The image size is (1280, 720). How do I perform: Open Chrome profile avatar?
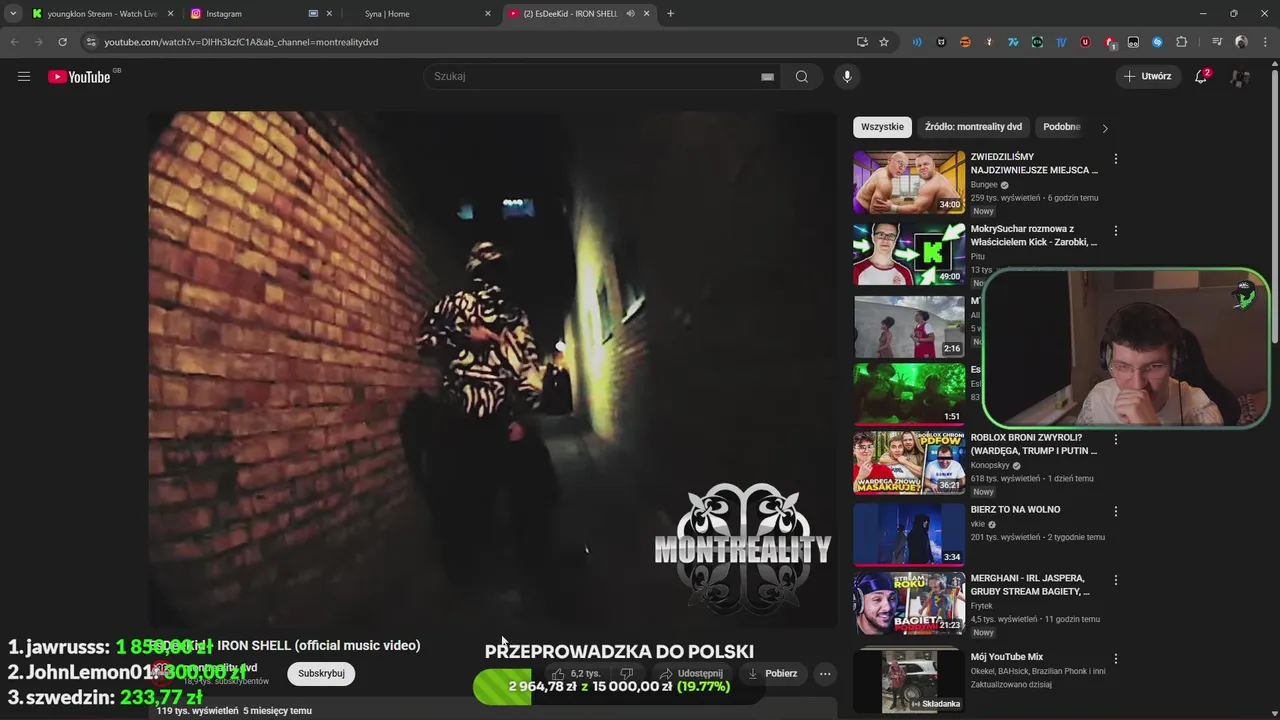(x=1241, y=42)
